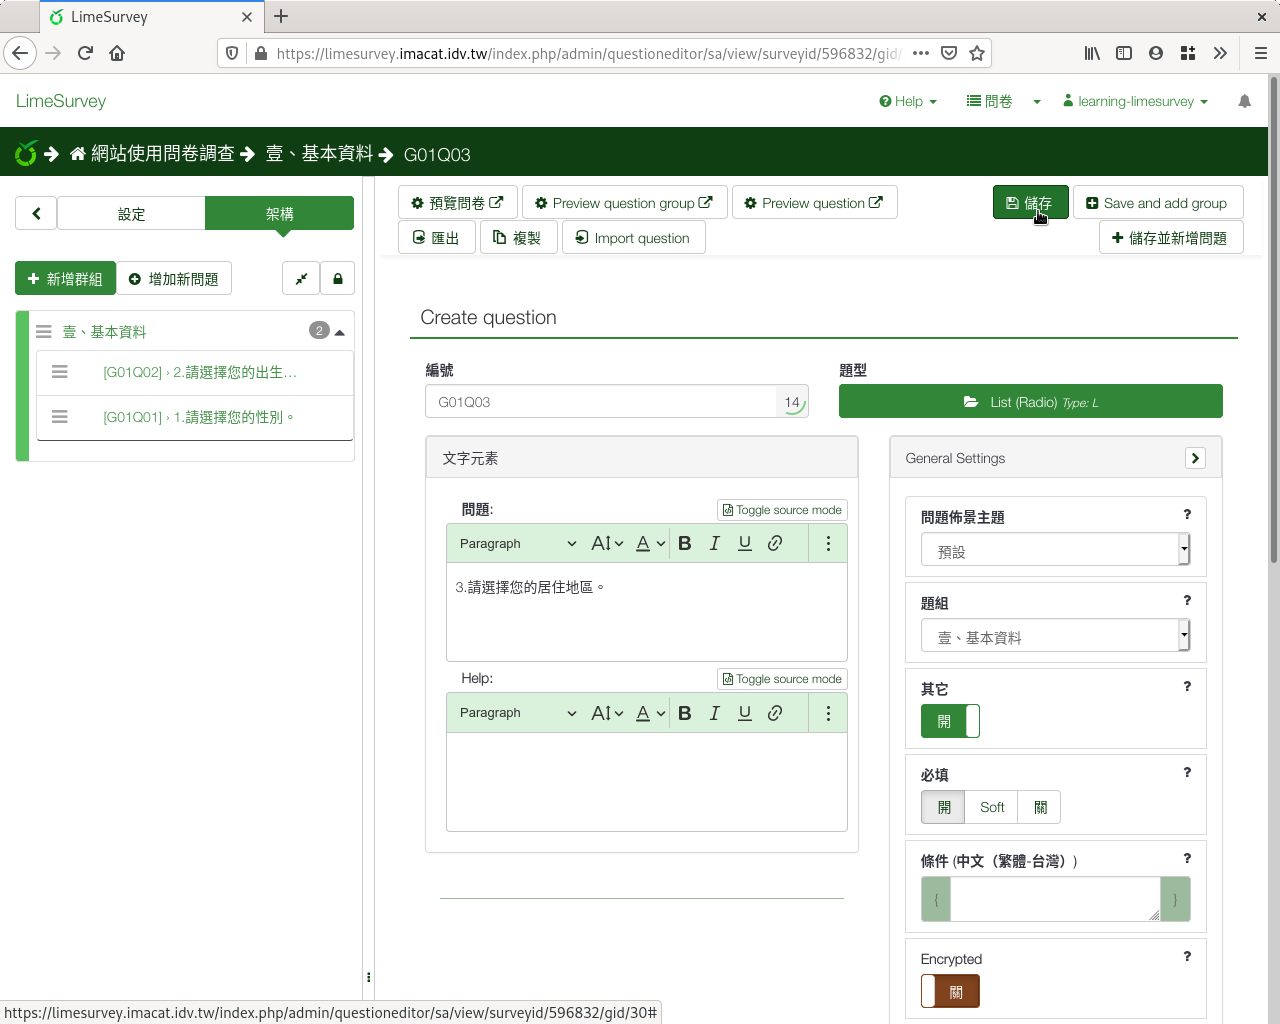Insert link in the Help editor toolbar
1280x1024 pixels.
(775, 713)
